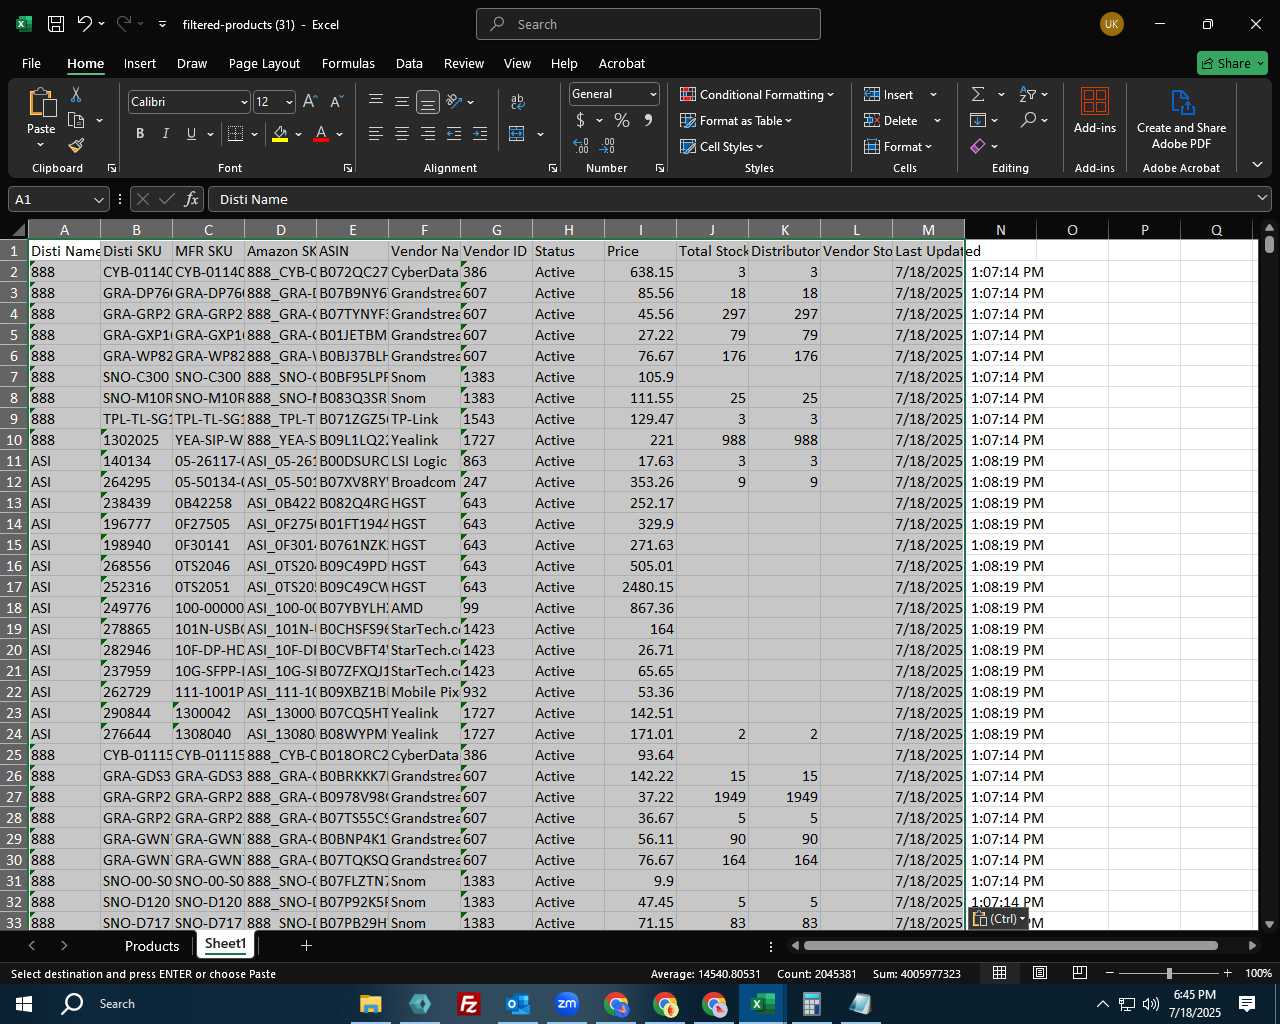Open the Calibri font name dropdown
Screen dimensions: 1280x1024
coord(243,102)
